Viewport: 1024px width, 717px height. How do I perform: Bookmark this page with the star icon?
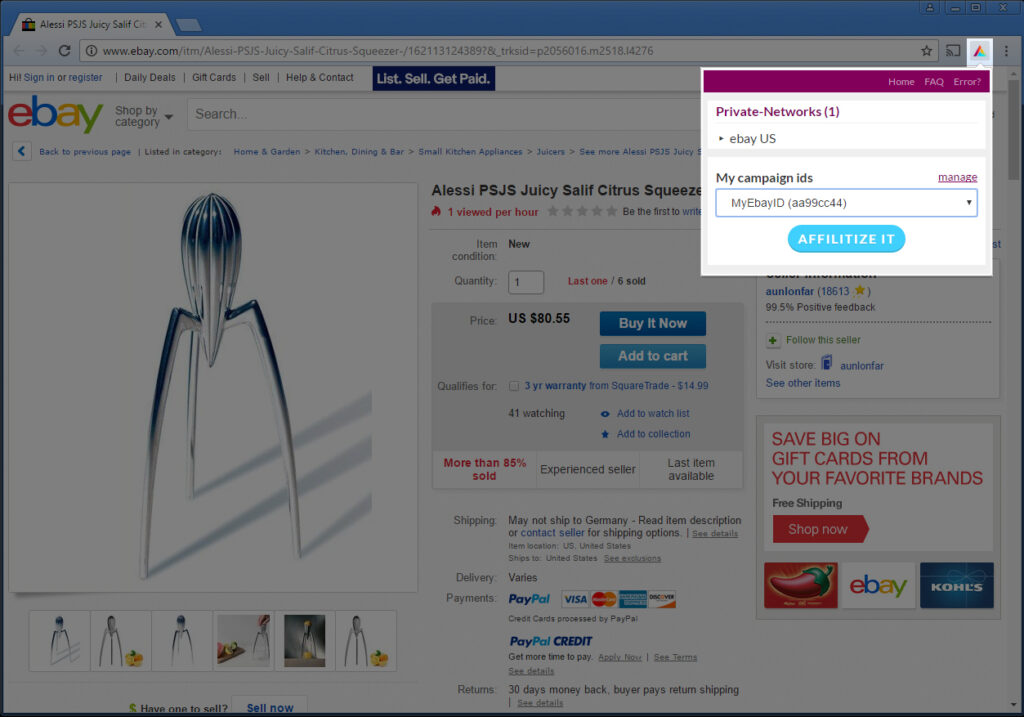(x=926, y=51)
